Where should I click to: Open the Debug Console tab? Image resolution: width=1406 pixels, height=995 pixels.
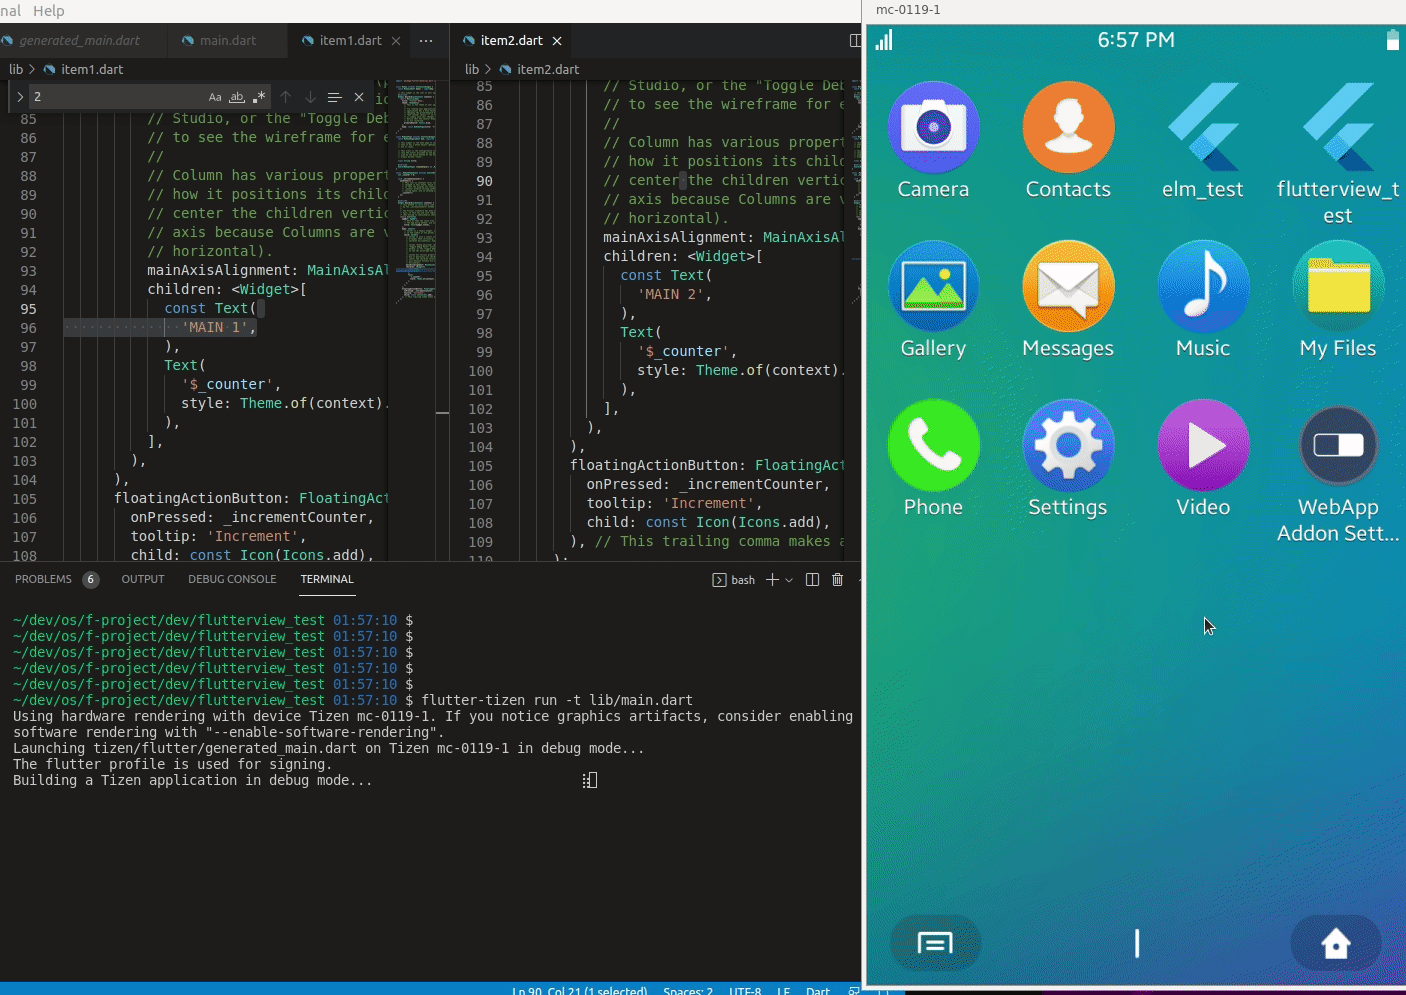(x=232, y=579)
